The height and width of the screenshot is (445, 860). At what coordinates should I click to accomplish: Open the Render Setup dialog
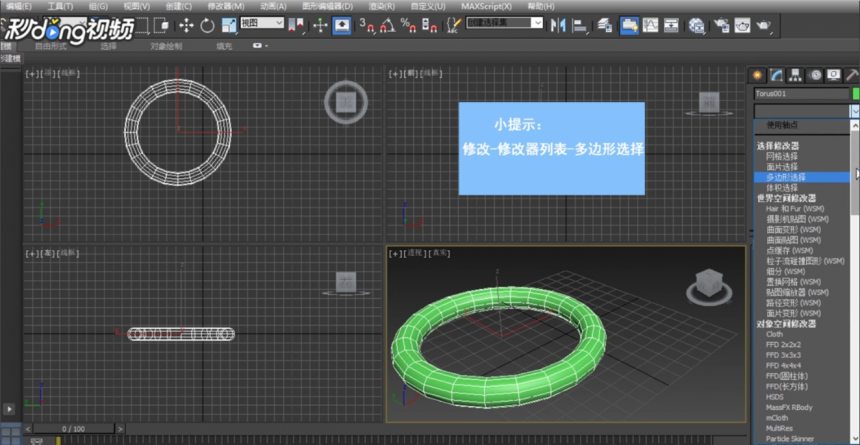[721, 25]
